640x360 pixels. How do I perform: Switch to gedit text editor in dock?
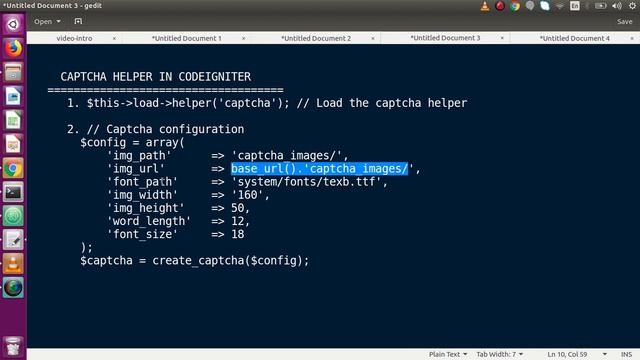click(13, 240)
